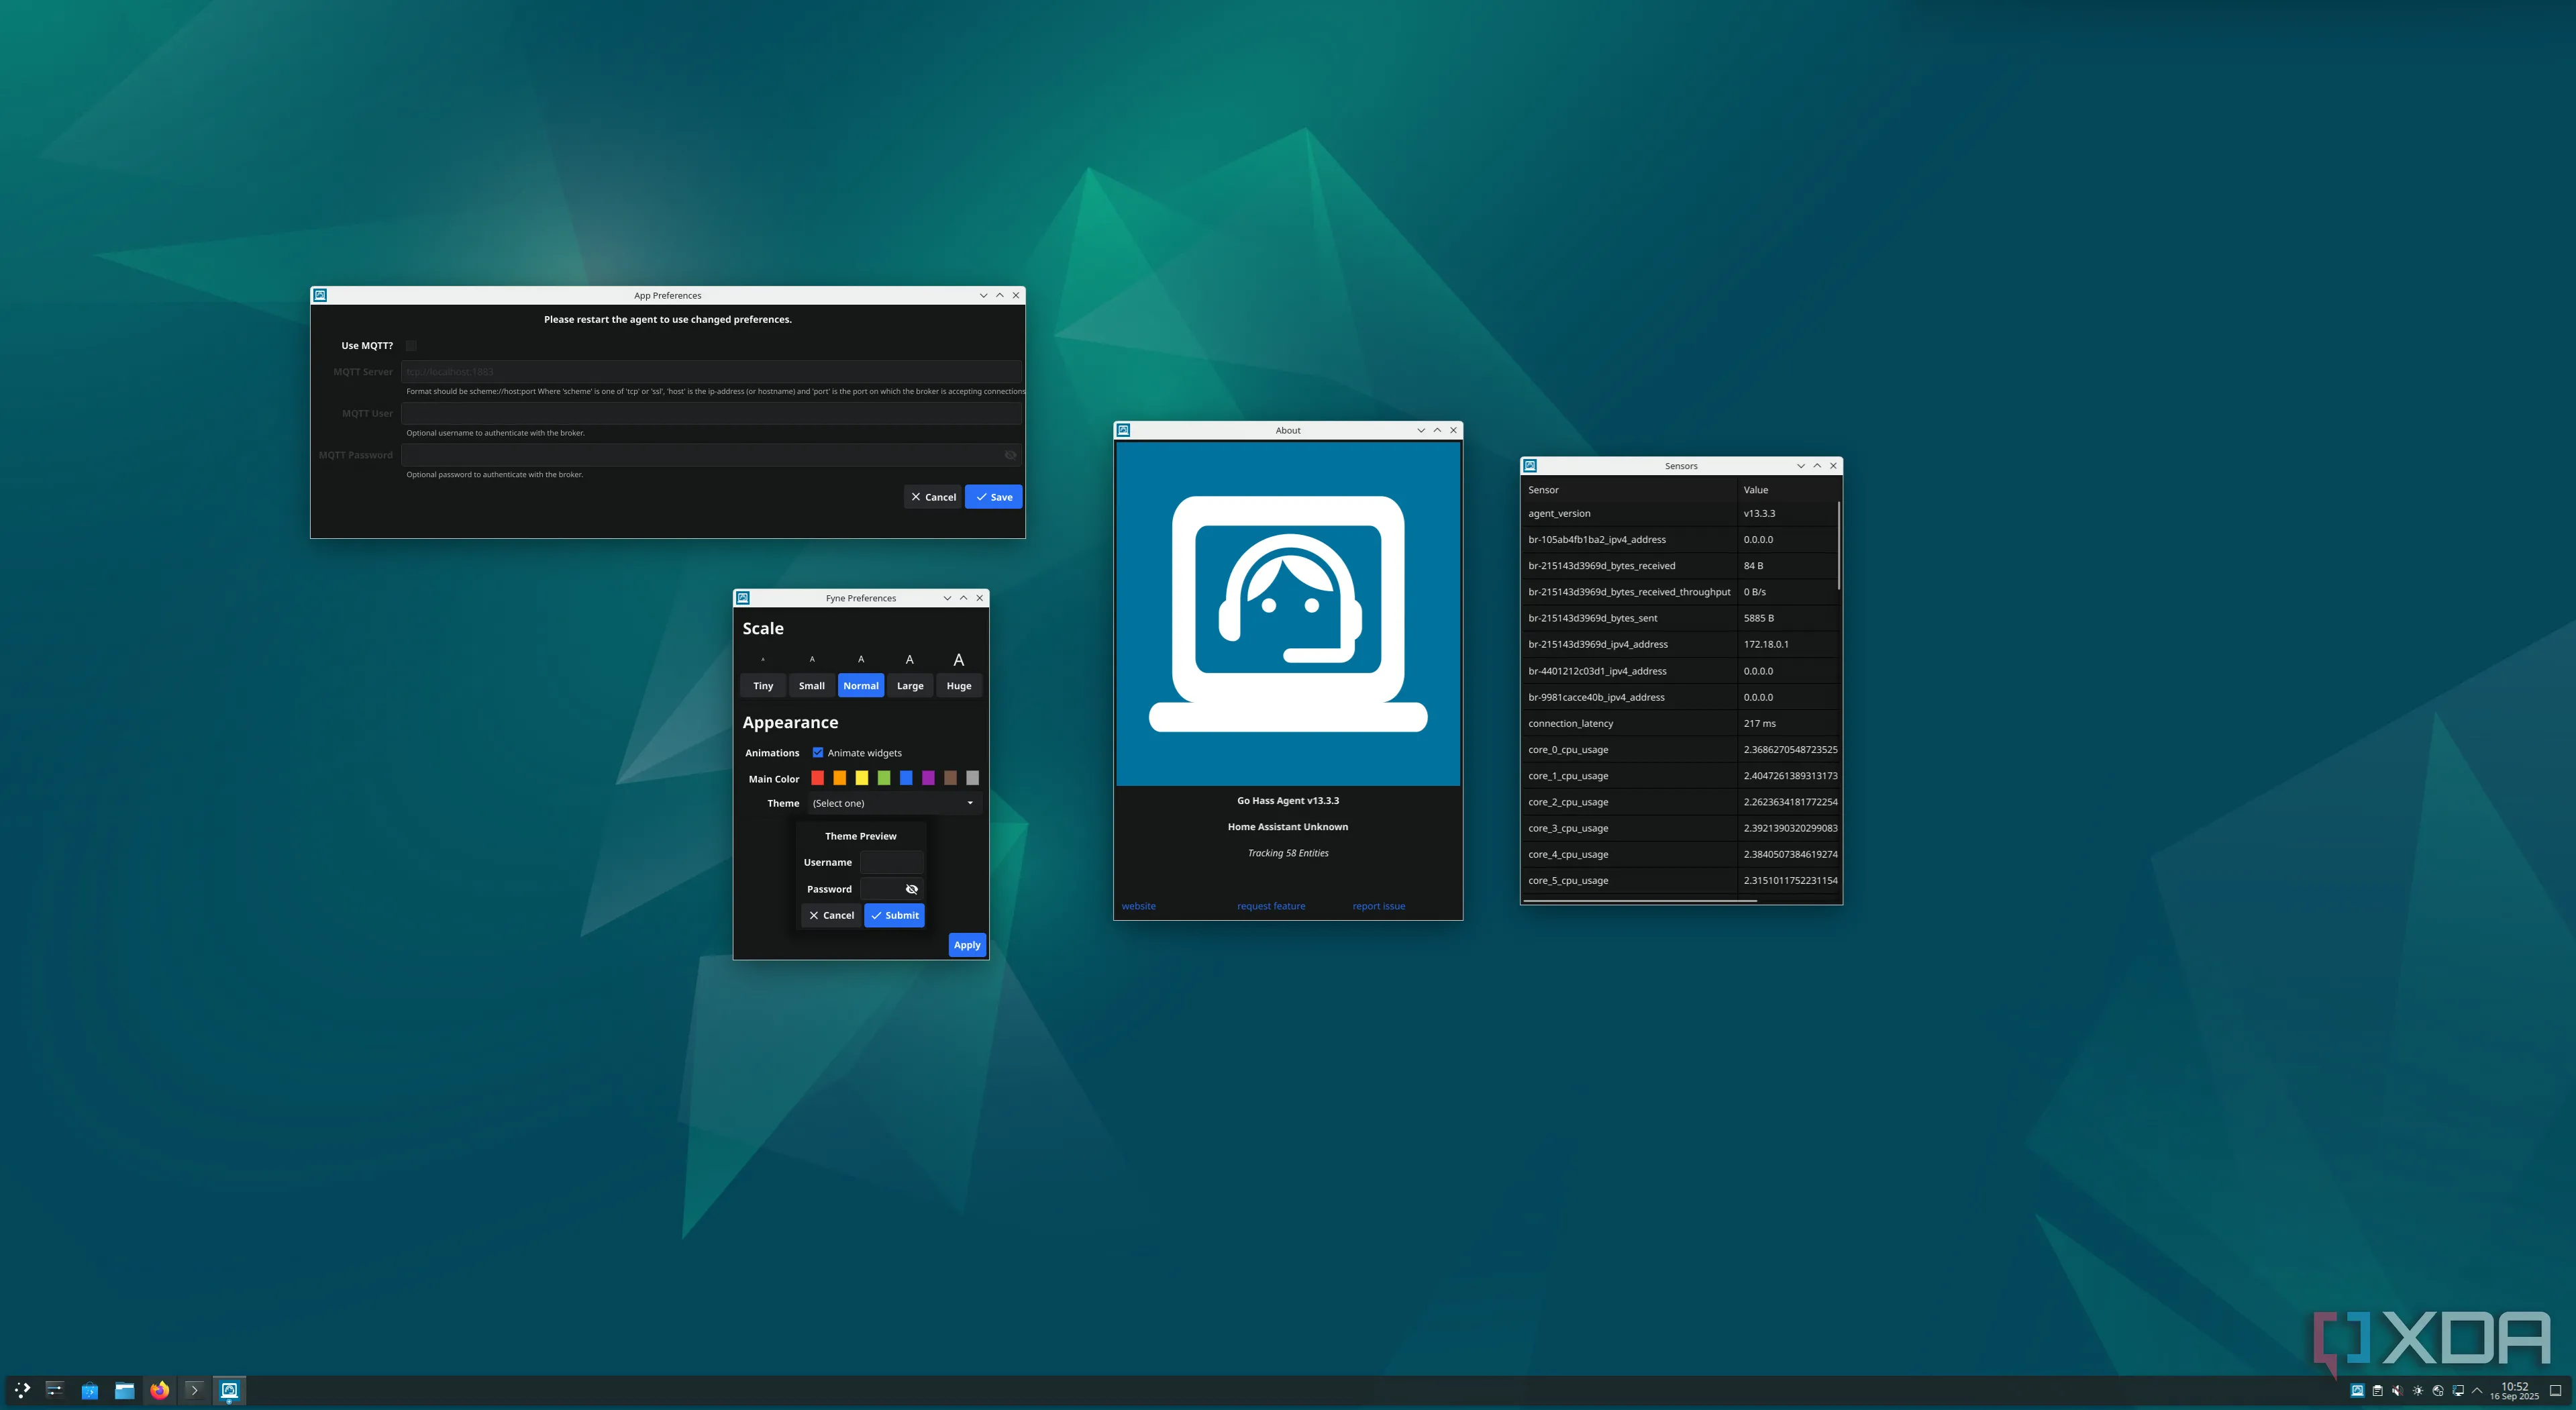Image resolution: width=2576 pixels, height=1410 pixels.
Task: Expand hidden system tray icons
Action: pyautogui.click(x=2478, y=1390)
